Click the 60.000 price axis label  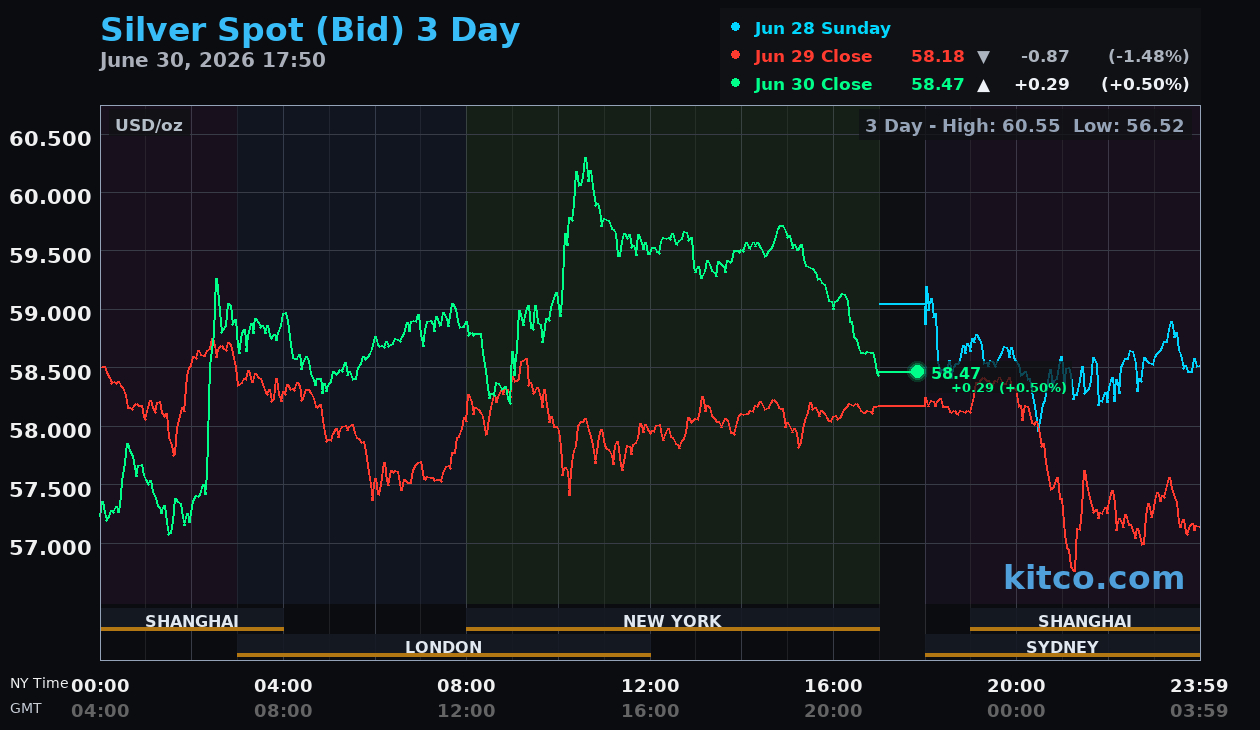point(50,196)
